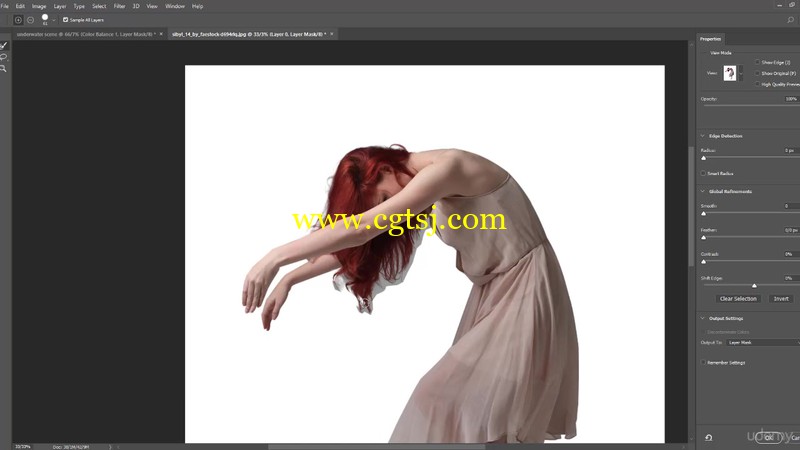This screenshot has height=450, width=800.
Task: Click the Smooth slider handle
Action: [704, 213]
